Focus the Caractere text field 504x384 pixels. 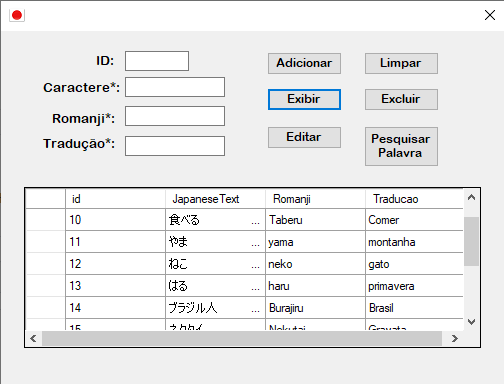tap(175, 87)
